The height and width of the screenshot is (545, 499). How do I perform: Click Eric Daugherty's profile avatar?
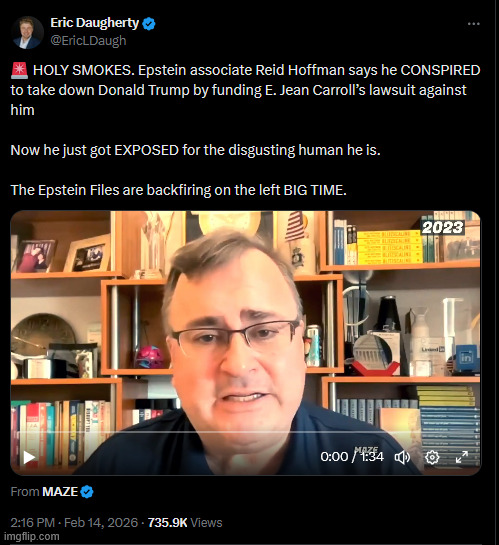(x=27, y=32)
